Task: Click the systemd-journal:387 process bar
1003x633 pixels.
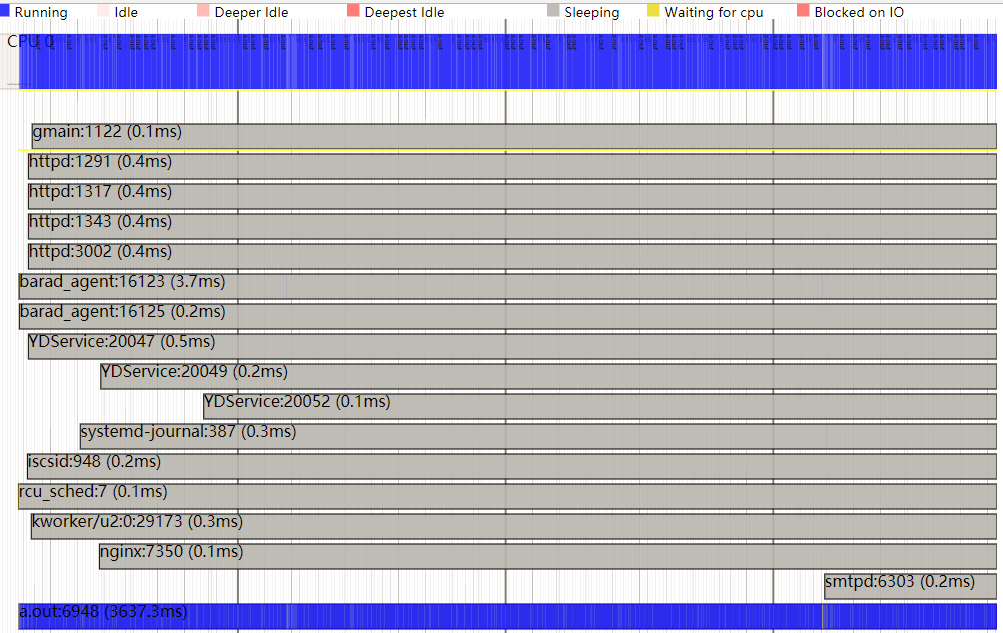Action: coord(538,437)
